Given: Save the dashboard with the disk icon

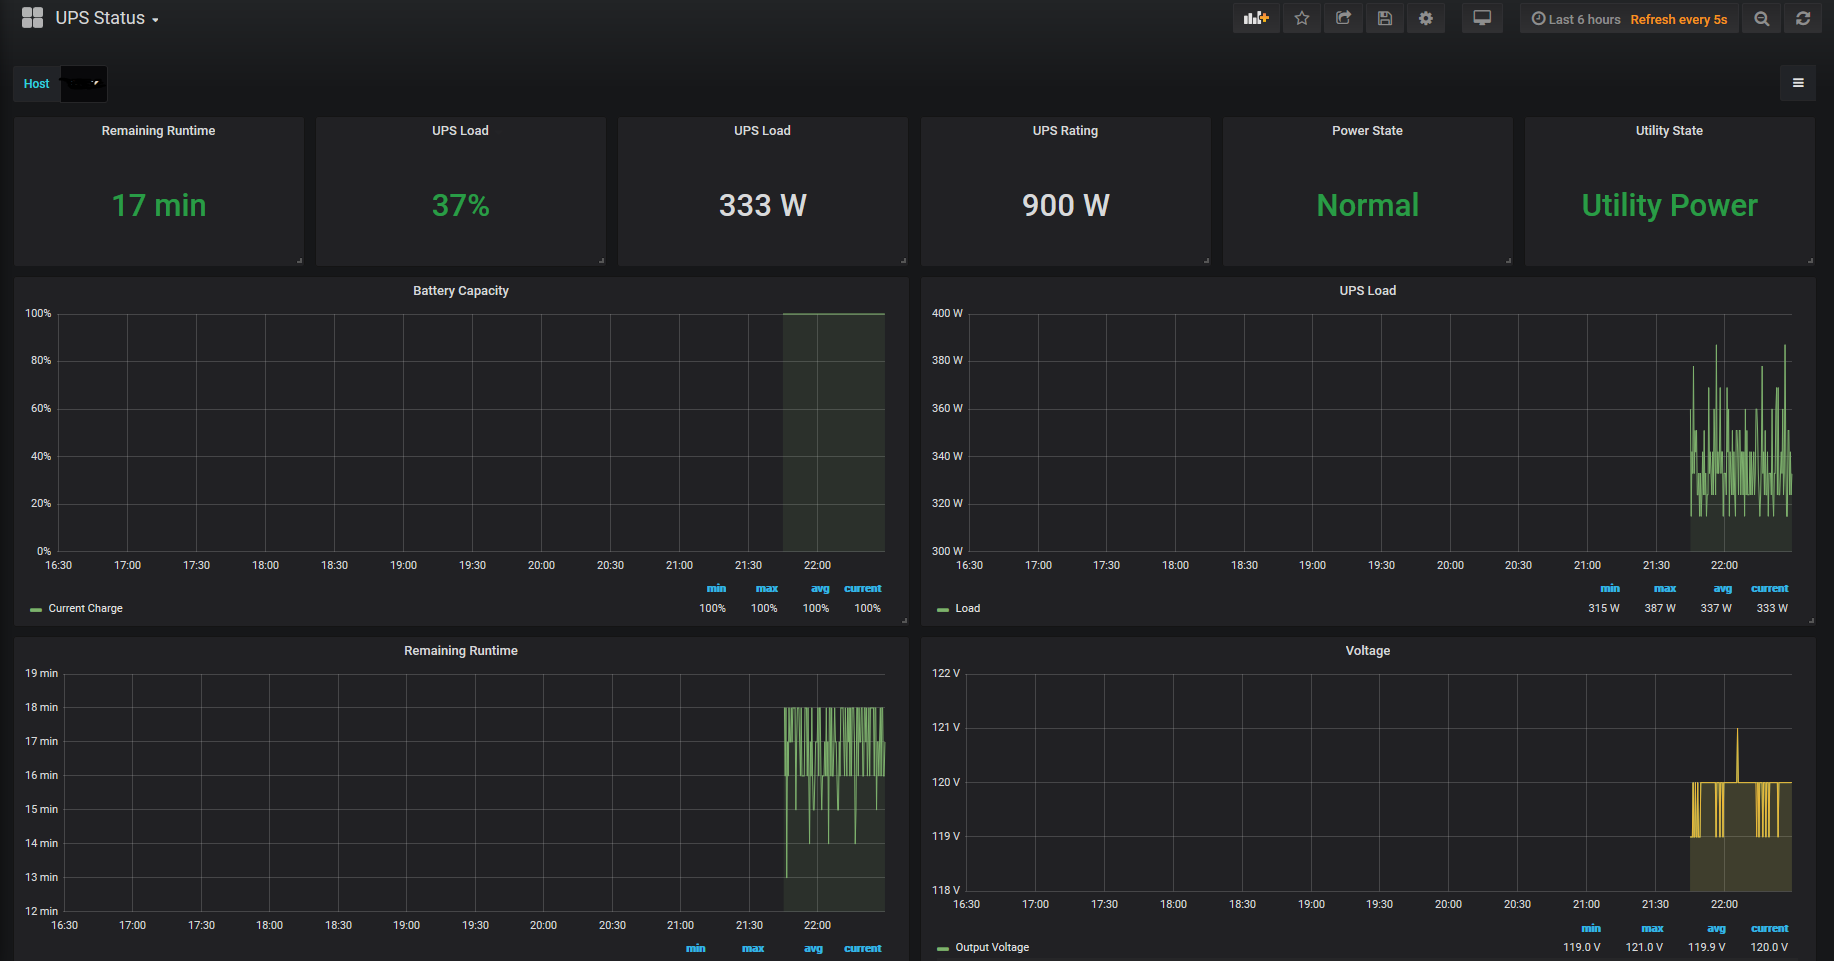Looking at the screenshot, I should tap(1384, 18).
